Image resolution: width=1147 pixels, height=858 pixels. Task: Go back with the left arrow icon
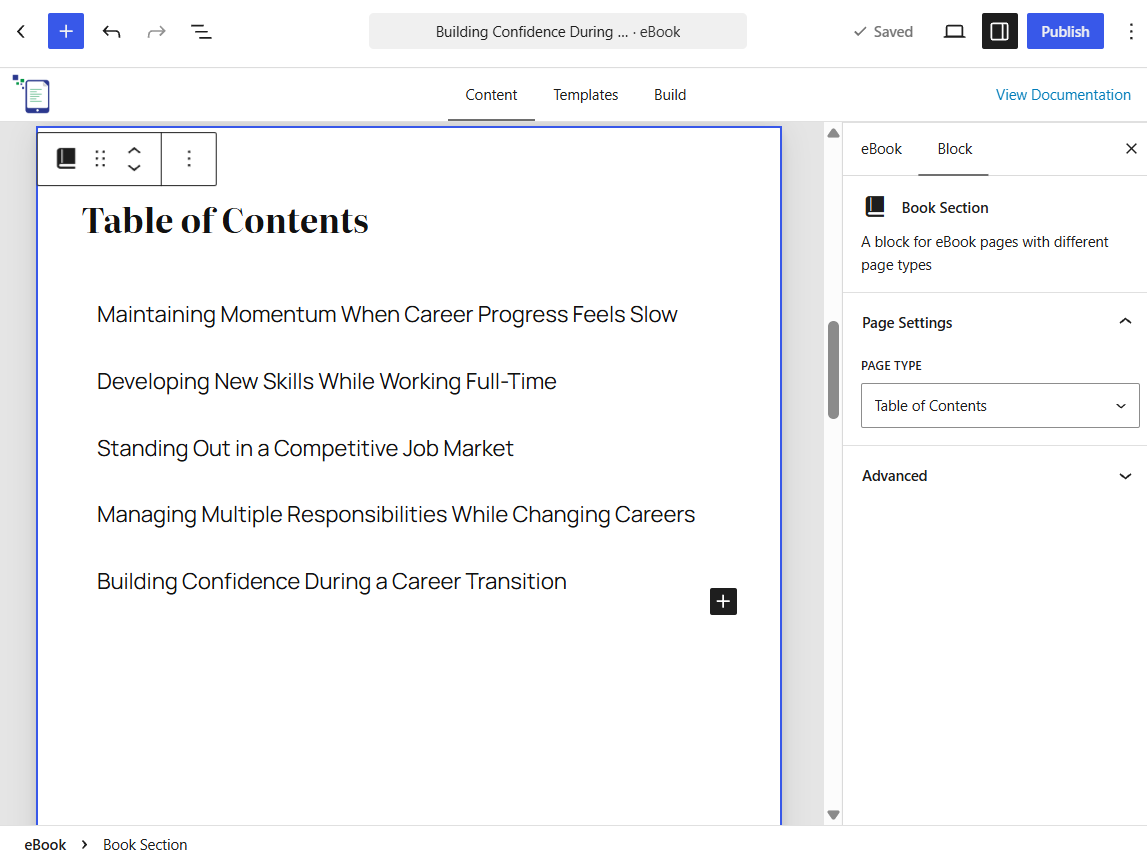click(x=21, y=31)
